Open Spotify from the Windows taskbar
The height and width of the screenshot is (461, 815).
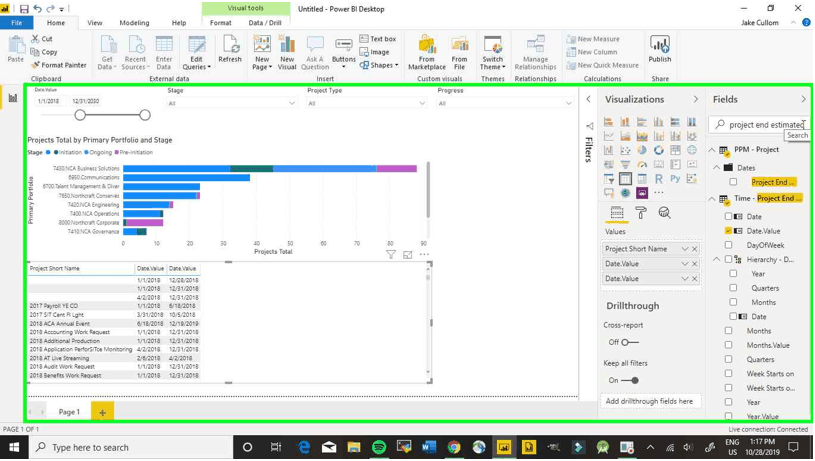point(379,447)
